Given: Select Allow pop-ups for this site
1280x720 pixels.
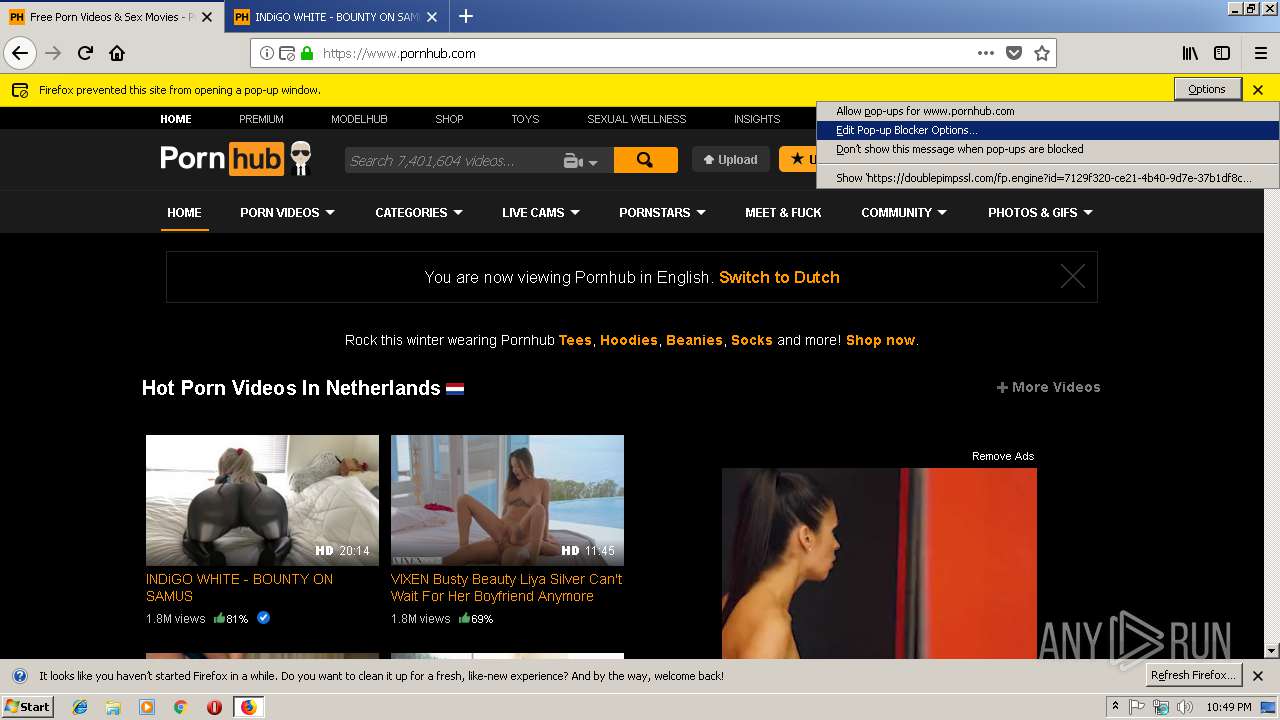Looking at the screenshot, I should coord(1048,111).
